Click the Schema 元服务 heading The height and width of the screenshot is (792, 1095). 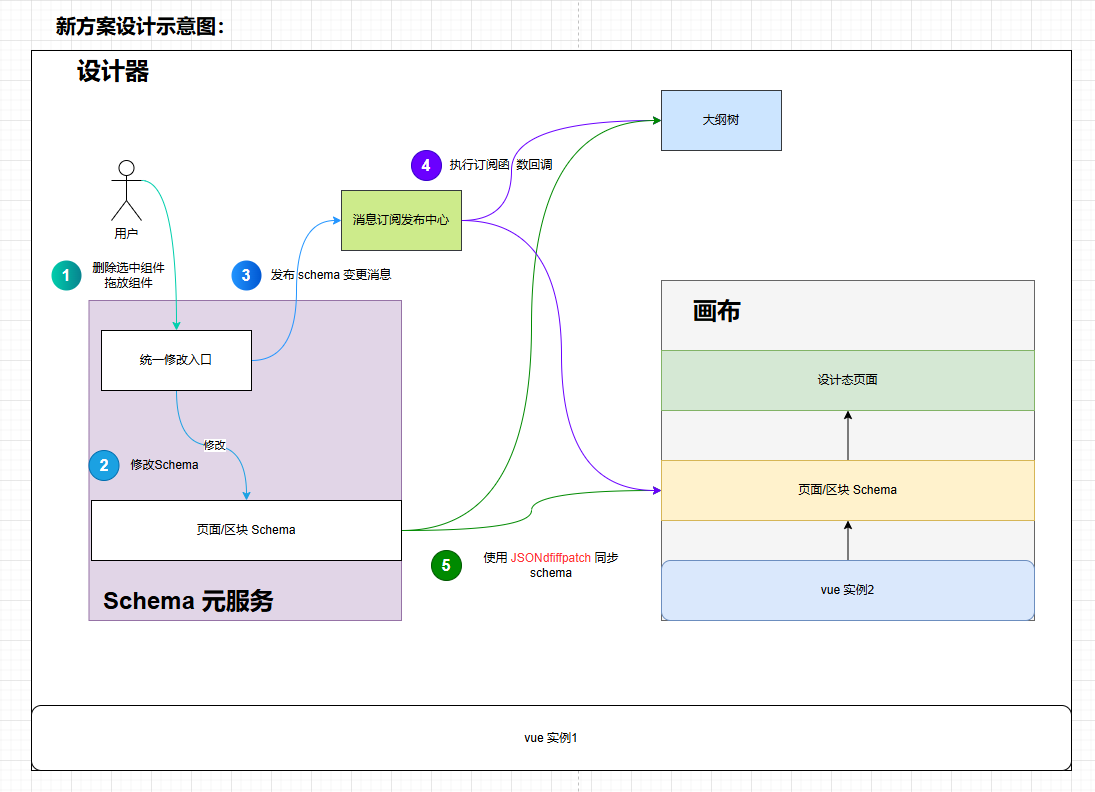(x=188, y=601)
